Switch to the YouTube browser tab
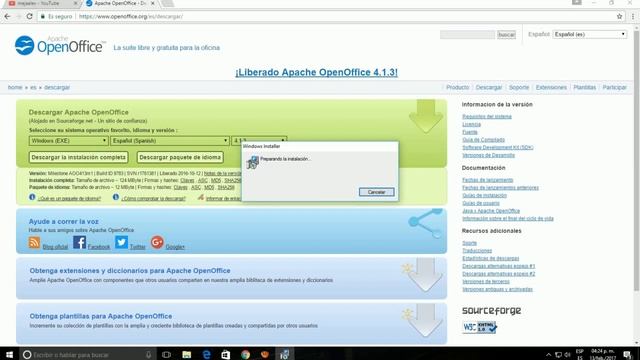Image resolution: width=640 pixels, height=360 pixels. pyautogui.click(x=42, y=4)
